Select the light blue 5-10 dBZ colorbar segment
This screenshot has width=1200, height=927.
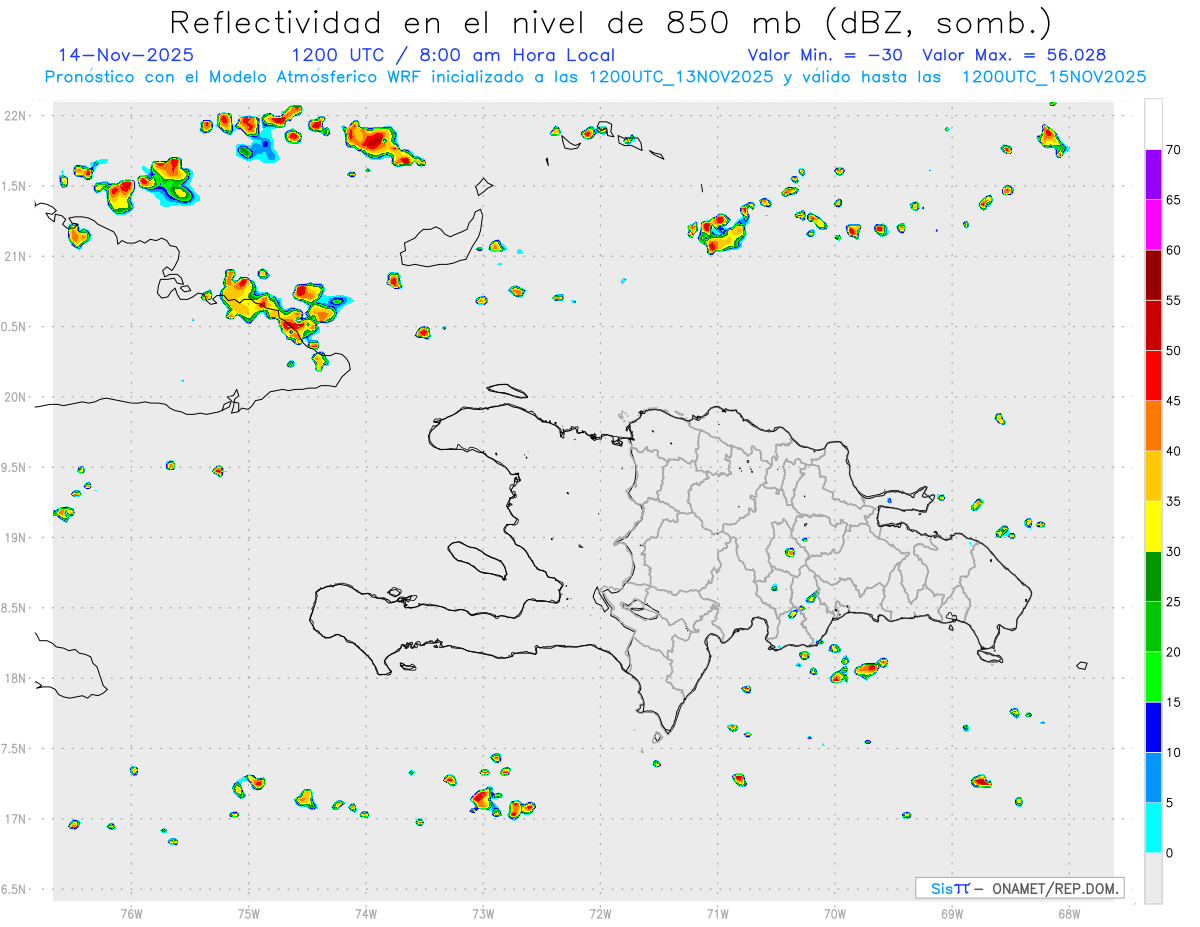(x=1153, y=777)
